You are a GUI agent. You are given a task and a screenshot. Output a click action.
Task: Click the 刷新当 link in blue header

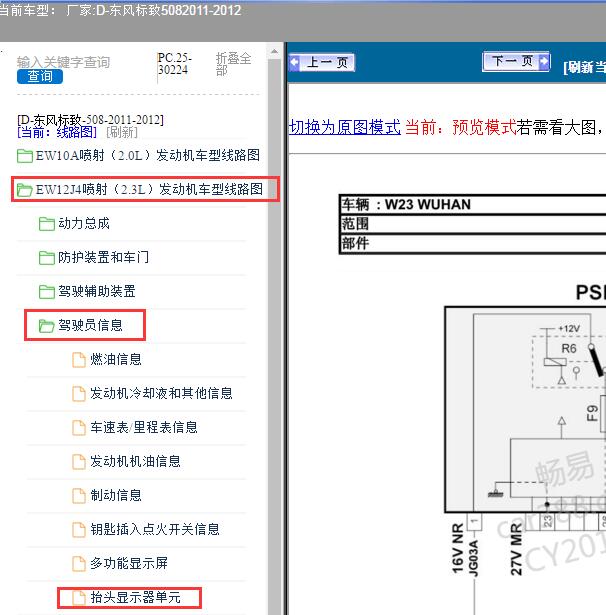584,67
